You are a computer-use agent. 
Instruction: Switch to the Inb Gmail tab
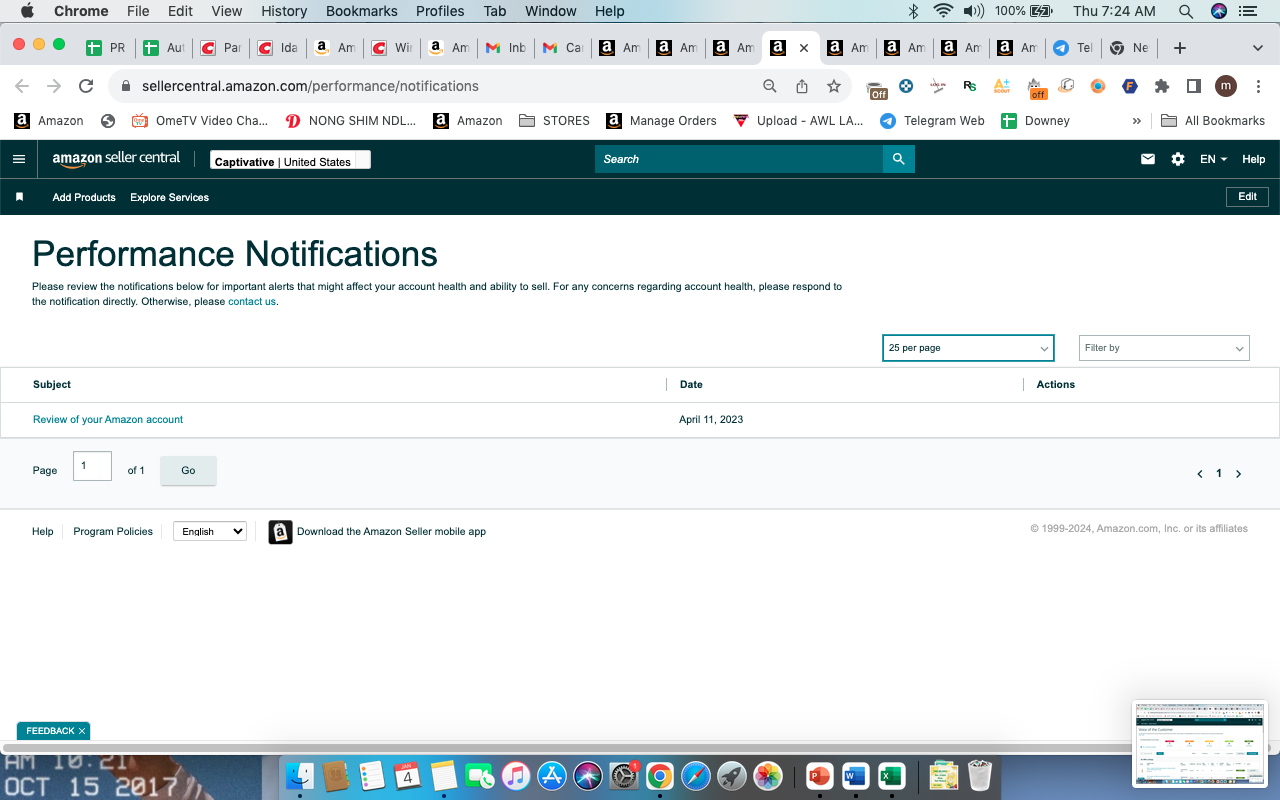pyautogui.click(x=507, y=48)
